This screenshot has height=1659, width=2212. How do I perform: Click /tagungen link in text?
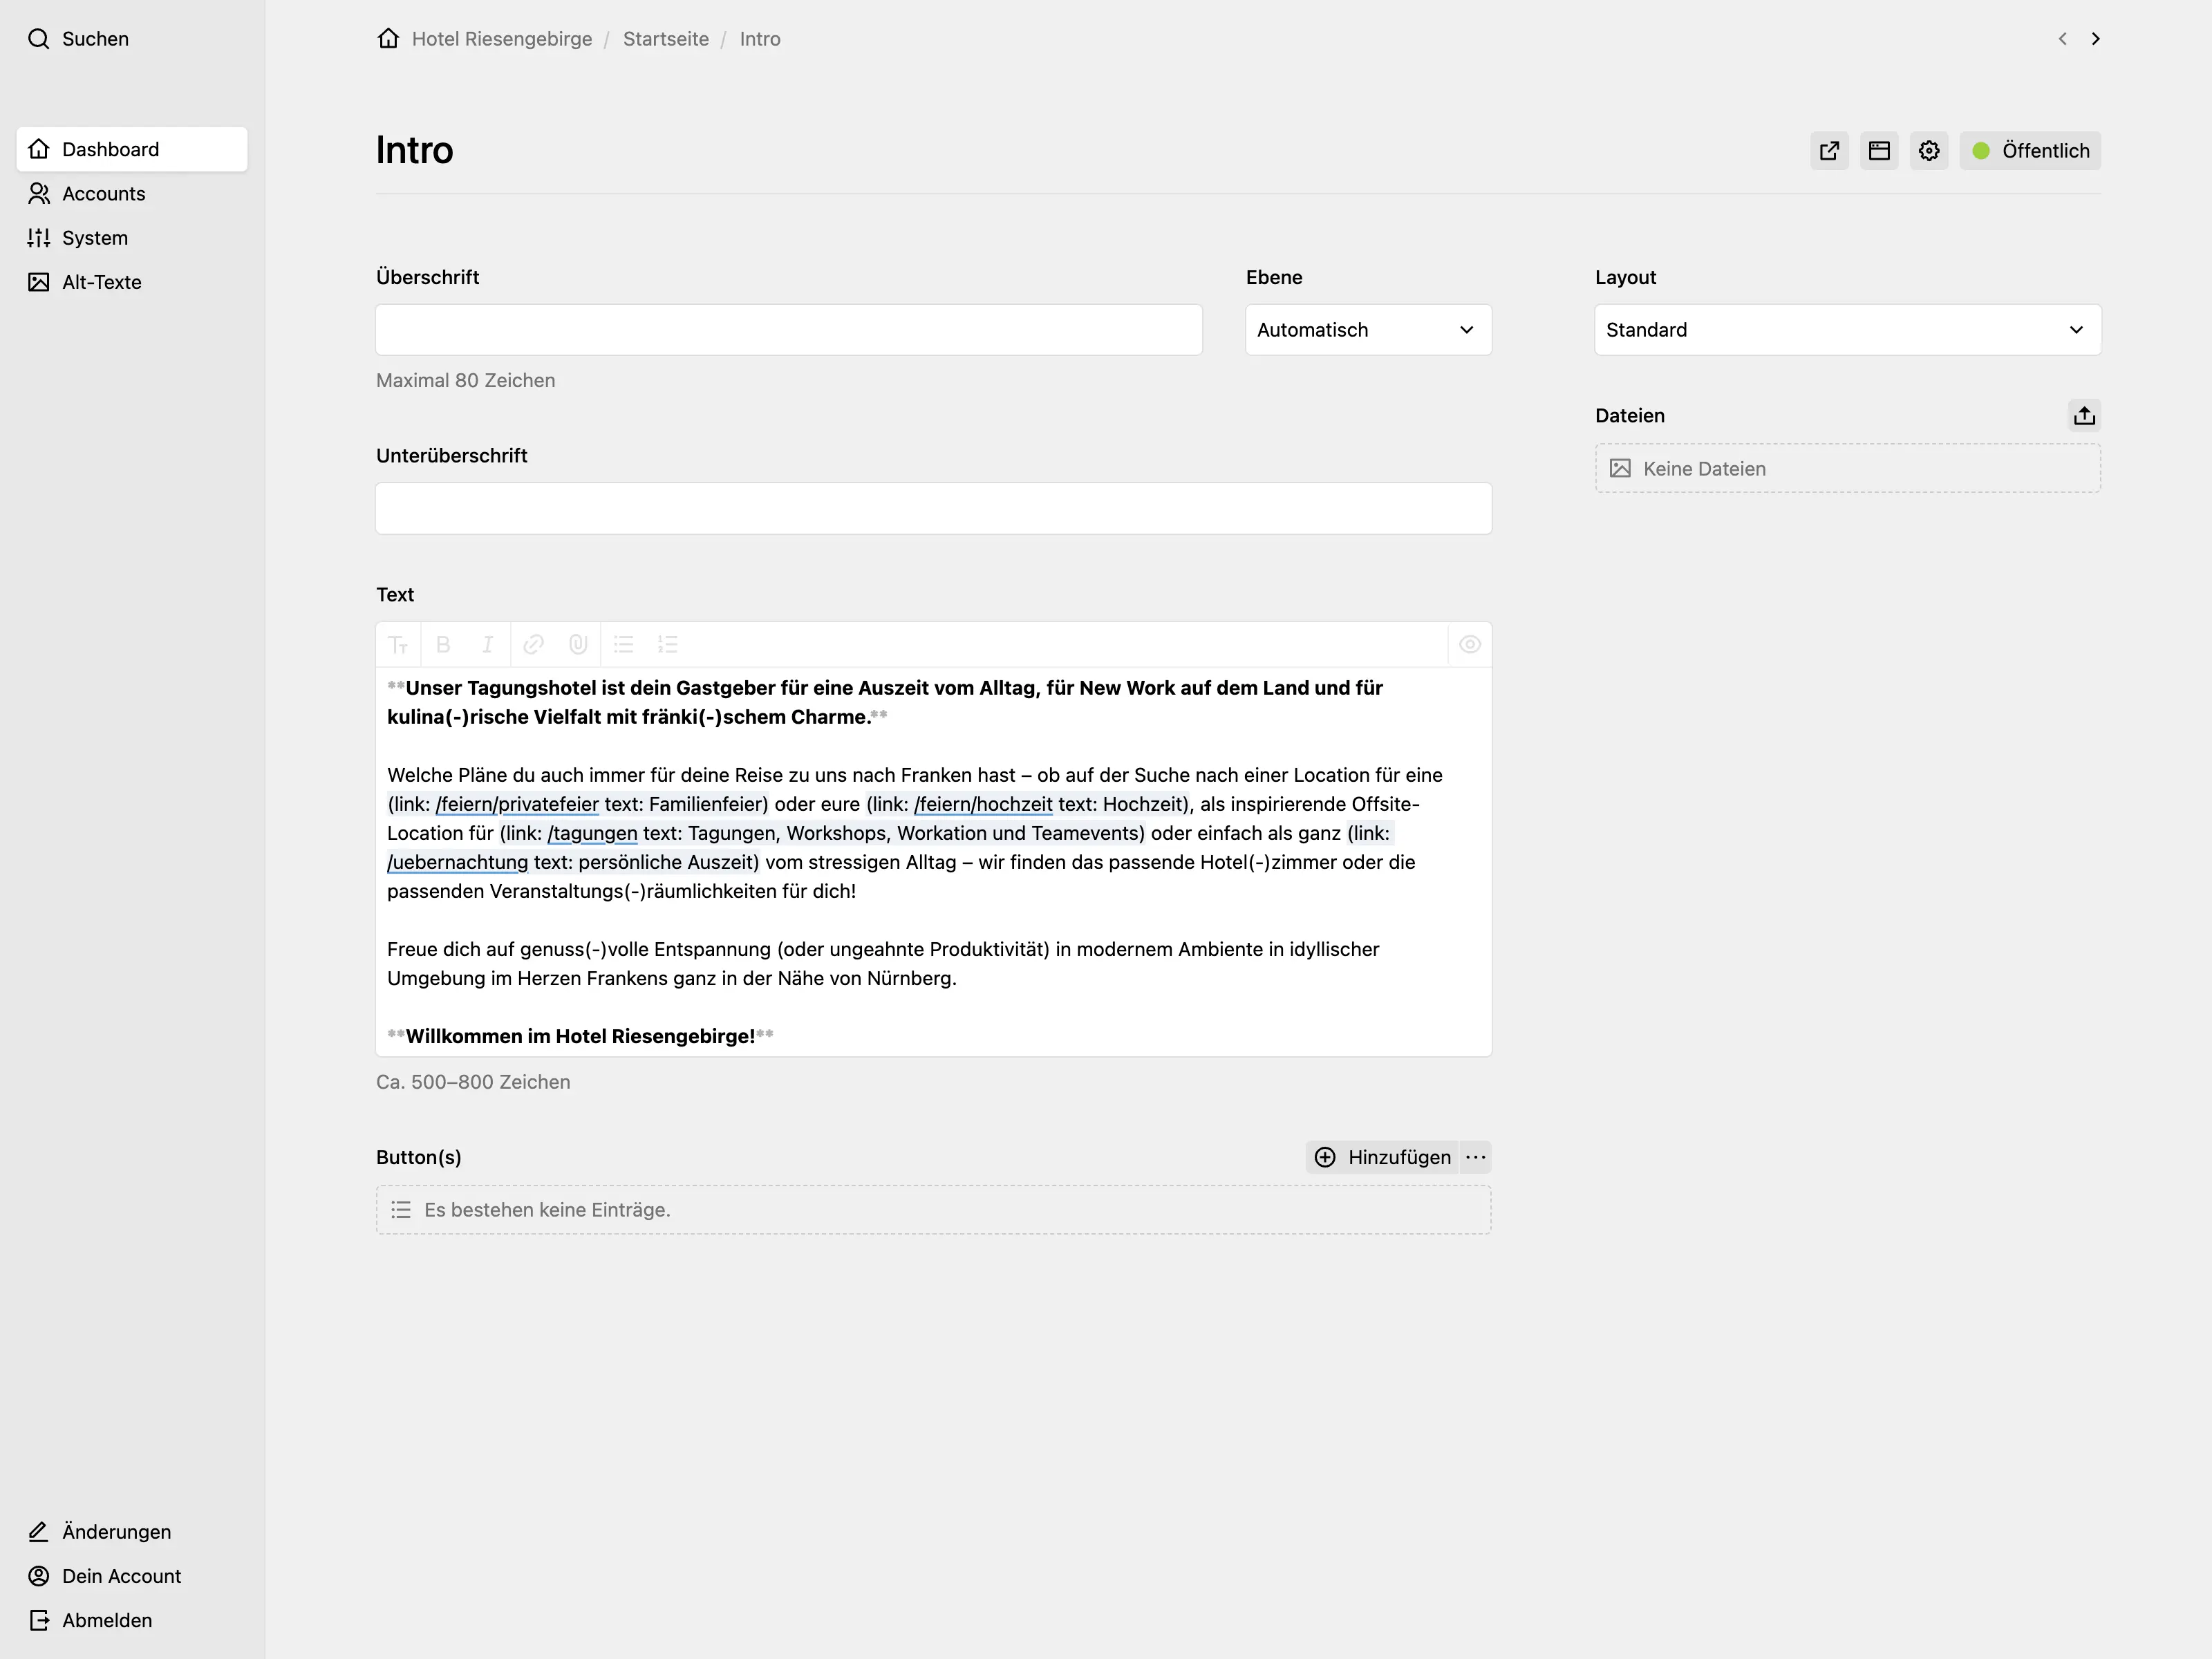tap(592, 833)
